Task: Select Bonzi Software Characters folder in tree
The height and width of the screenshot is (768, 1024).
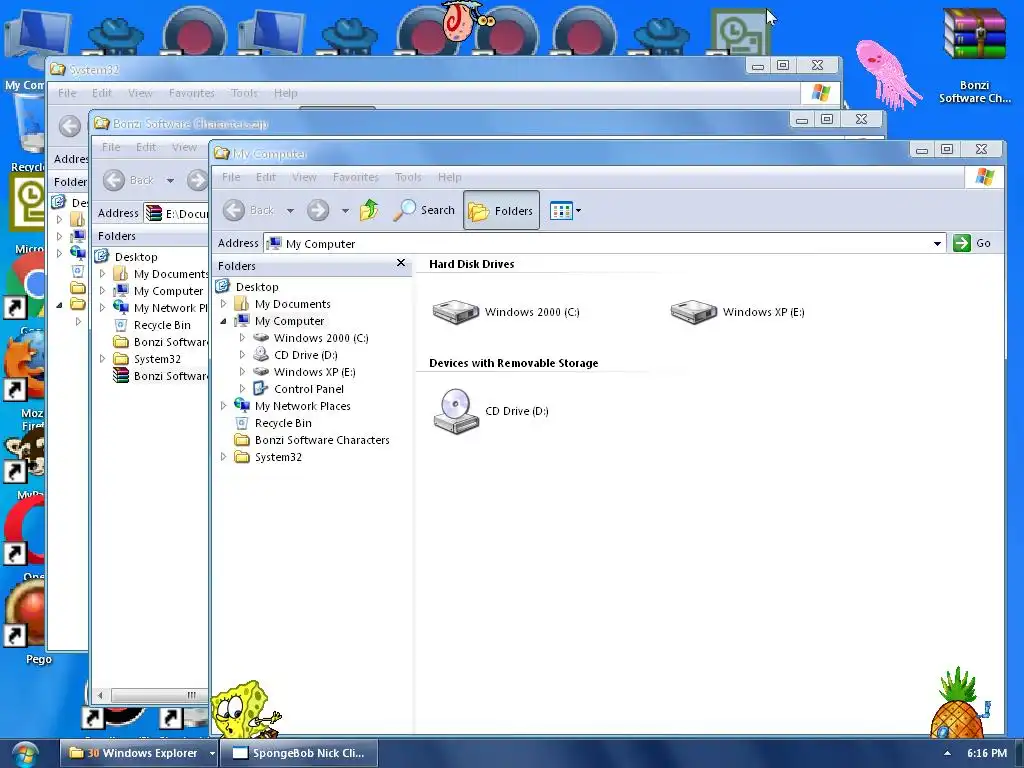Action: pyautogui.click(x=322, y=440)
